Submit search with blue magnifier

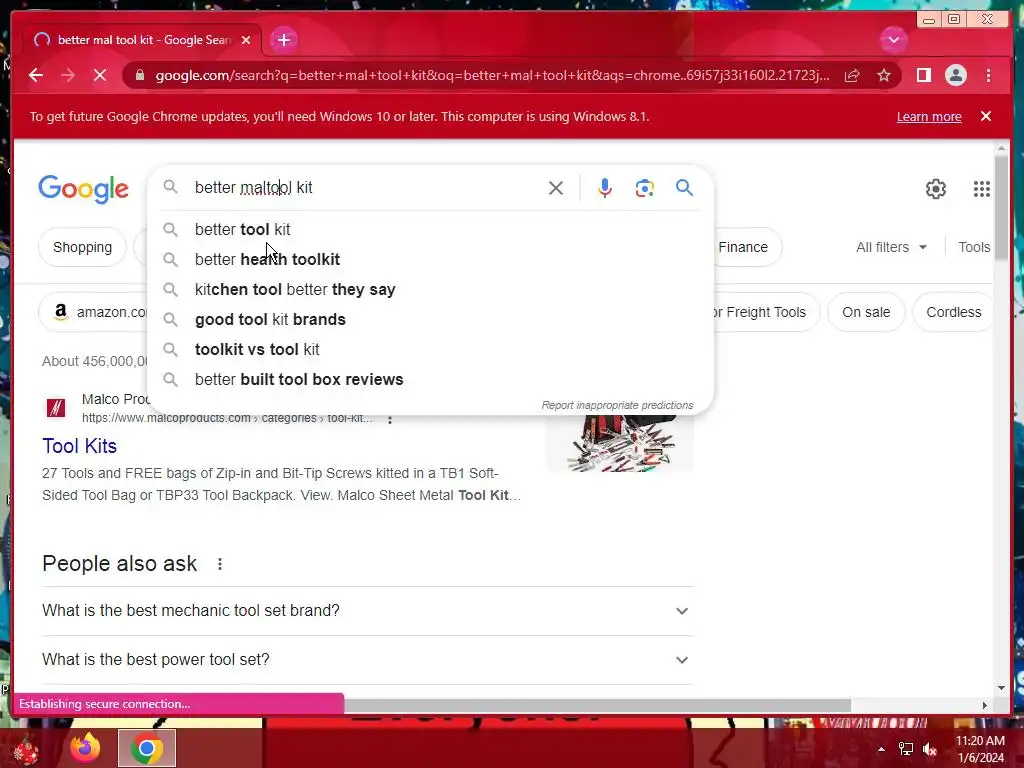point(684,188)
